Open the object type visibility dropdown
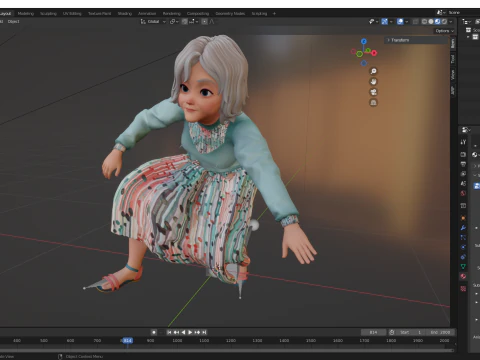This screenshot has height=360, width=480. pos(373,22)
